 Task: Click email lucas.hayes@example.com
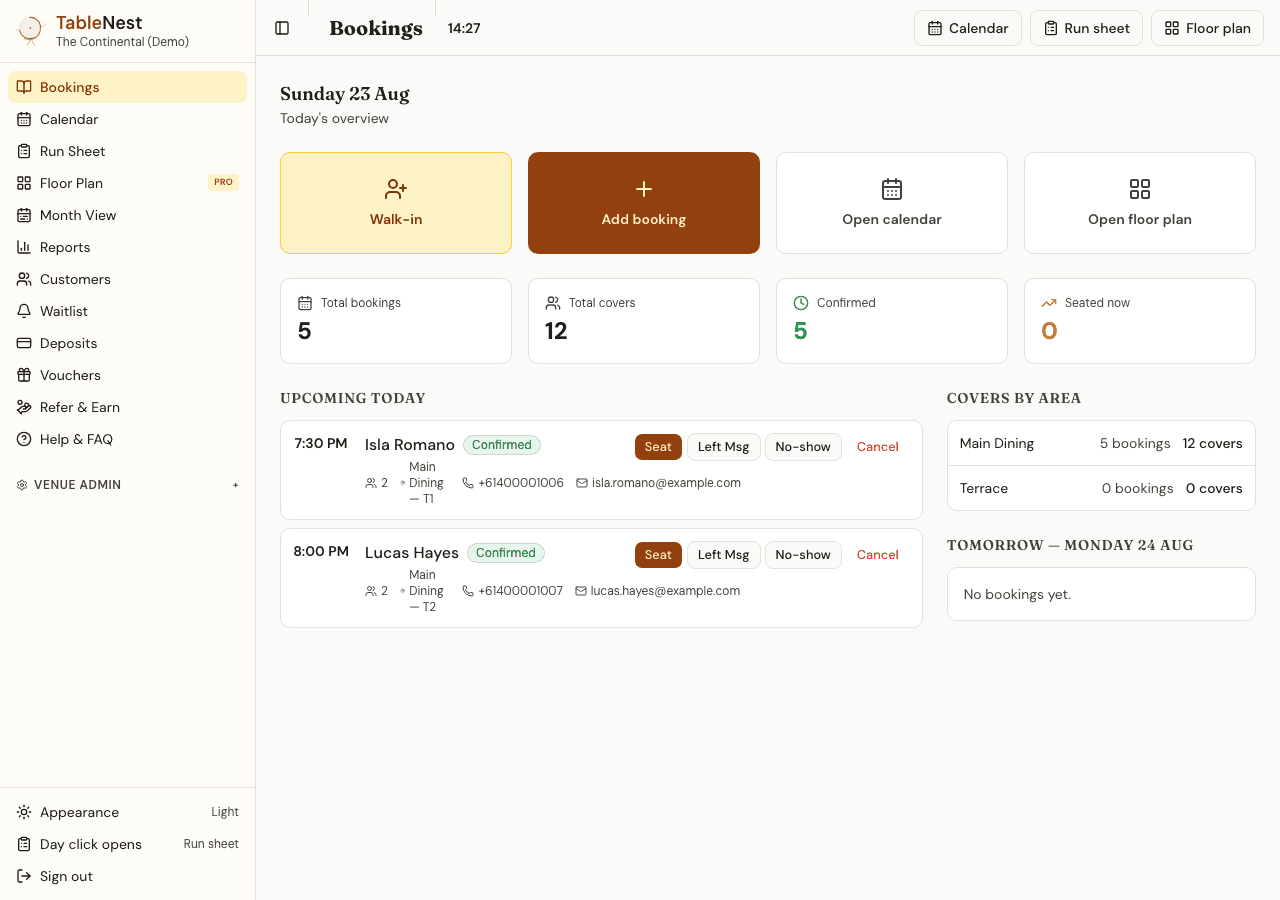[658, 591]
